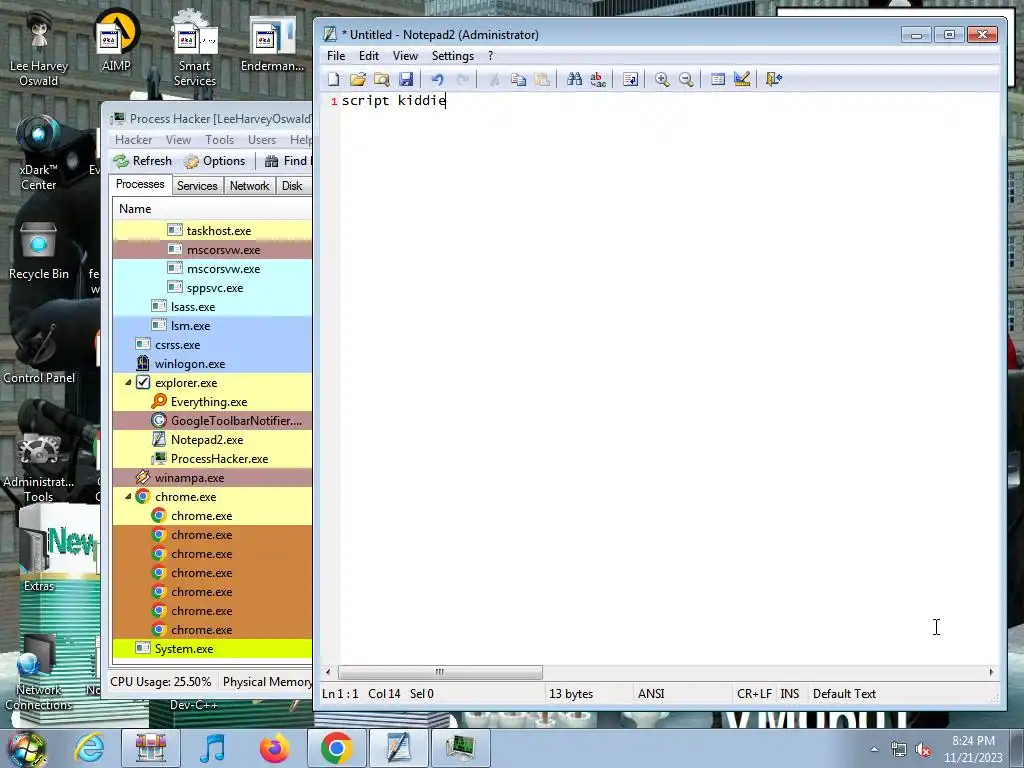Click the xDark Center desktop icon

[x=39, y=153]
